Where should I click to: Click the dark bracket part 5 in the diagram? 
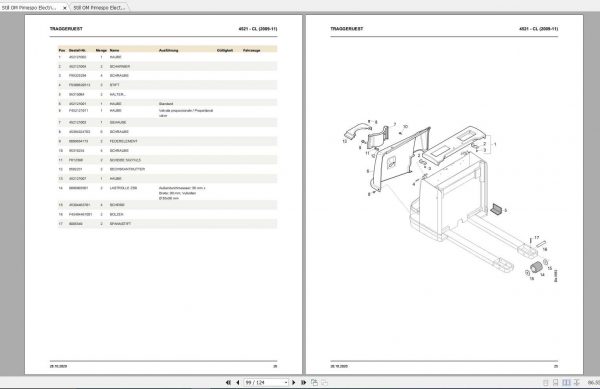(x=496, y=210)
